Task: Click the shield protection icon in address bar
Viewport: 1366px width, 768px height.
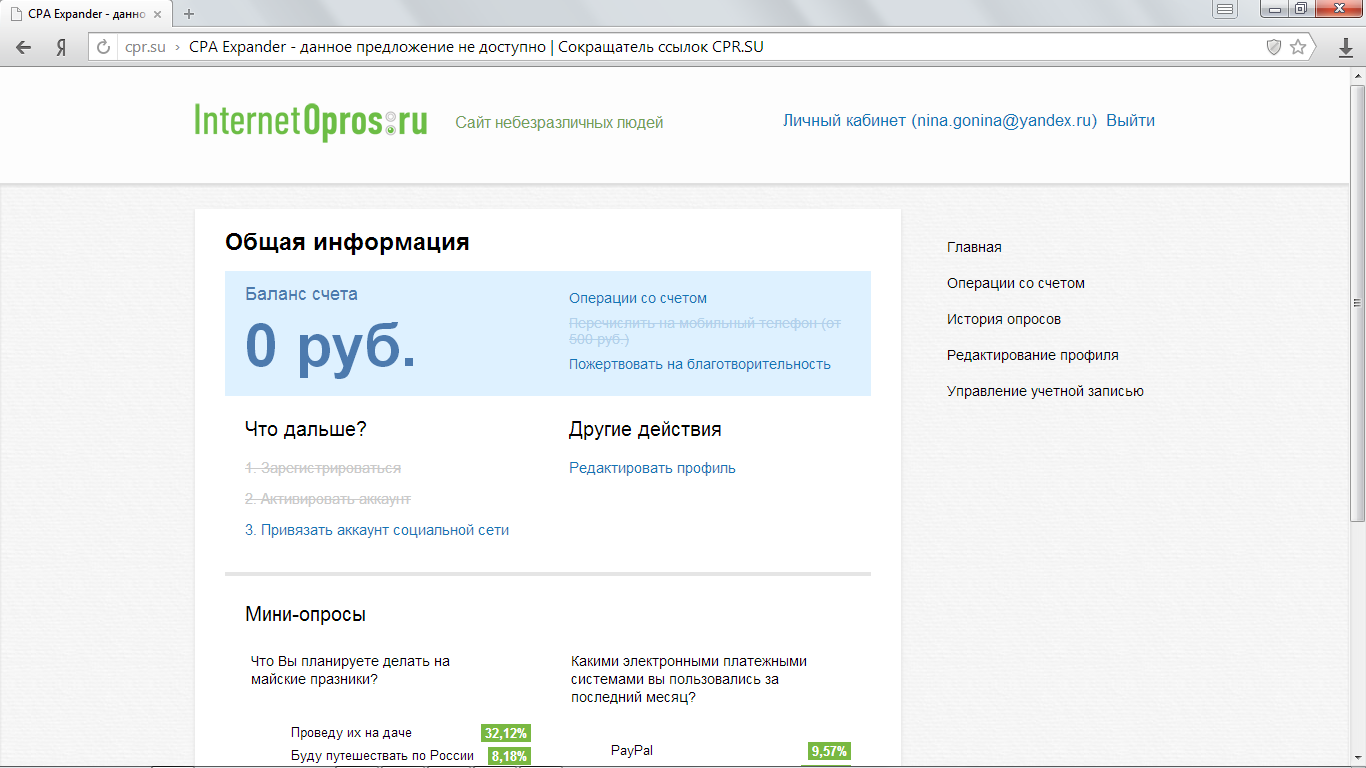Action: [x=1274, y=47]
